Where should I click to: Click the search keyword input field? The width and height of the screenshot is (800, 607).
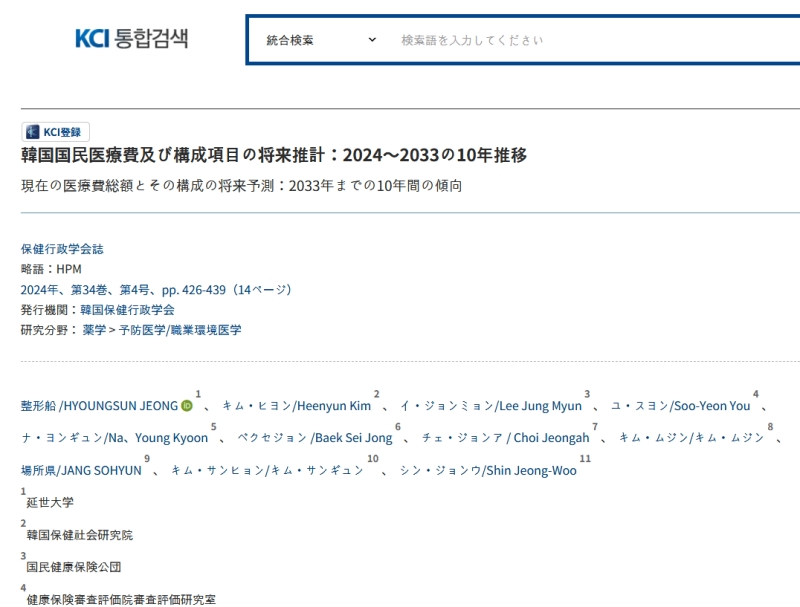click(590, 40)
